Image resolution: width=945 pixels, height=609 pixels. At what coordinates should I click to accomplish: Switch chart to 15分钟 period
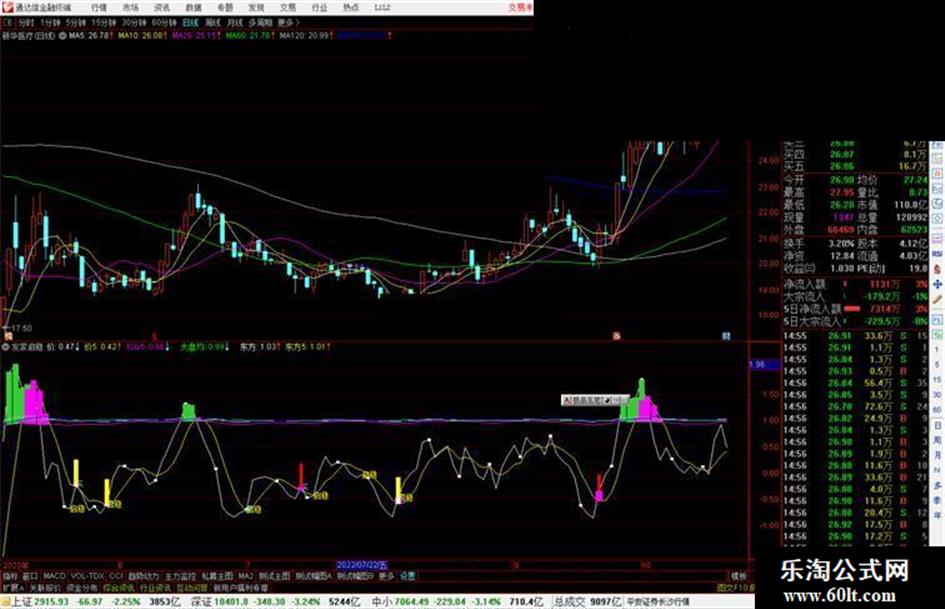coord(103,22)
